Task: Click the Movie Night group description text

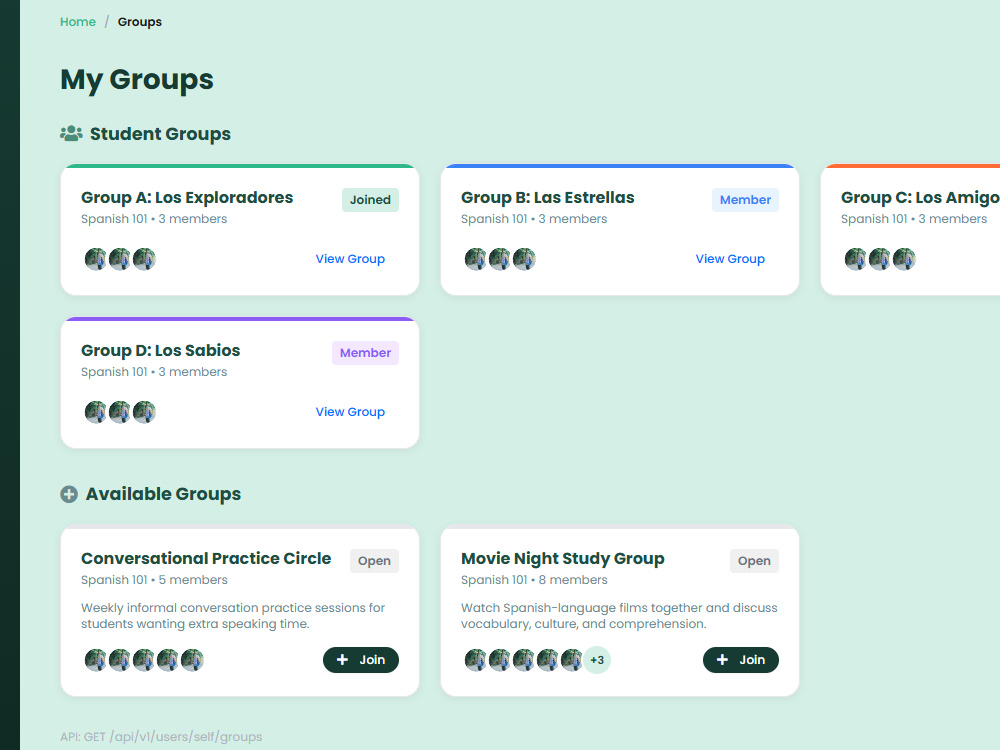Action: [619, 616]
